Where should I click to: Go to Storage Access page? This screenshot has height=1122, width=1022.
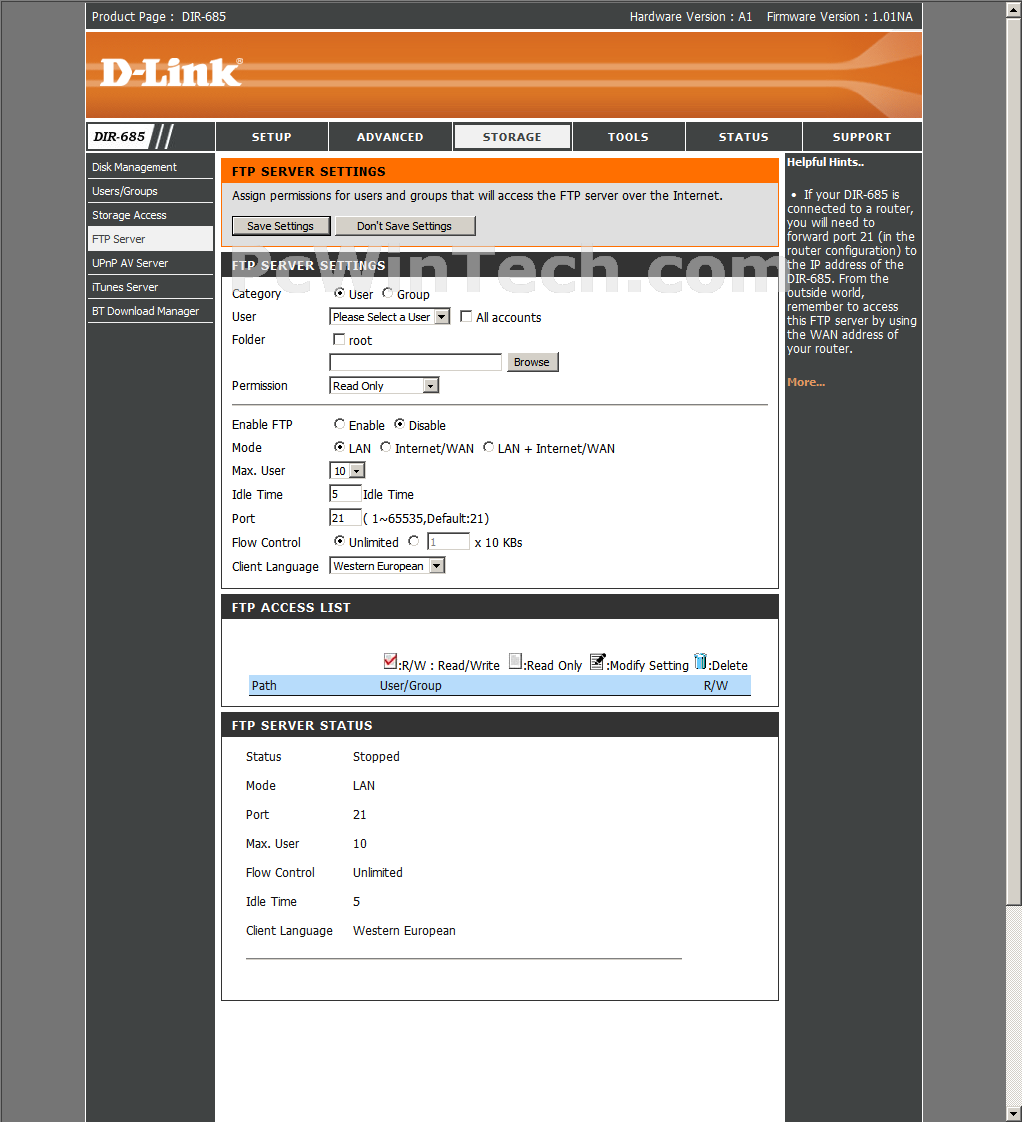pyautogui.click(x=150, y=215)
